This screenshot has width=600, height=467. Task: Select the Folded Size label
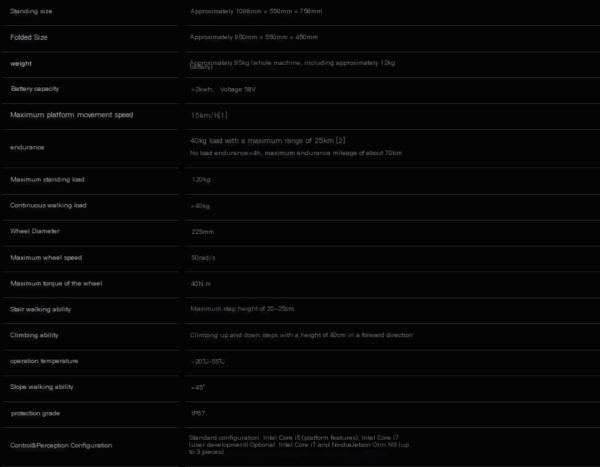coord(29,38)
